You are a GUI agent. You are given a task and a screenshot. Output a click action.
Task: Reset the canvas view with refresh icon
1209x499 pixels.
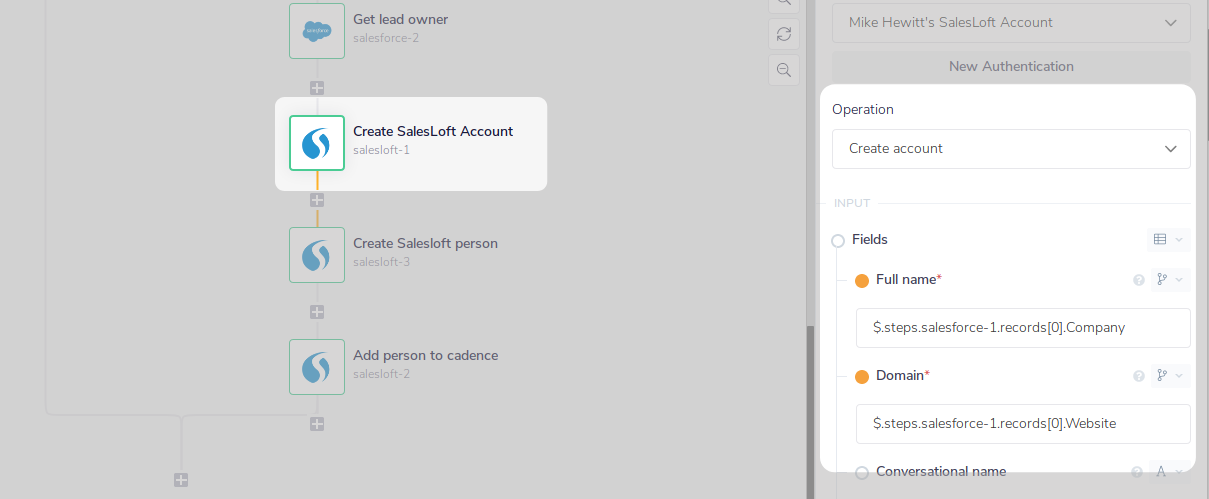coord(784,34)
